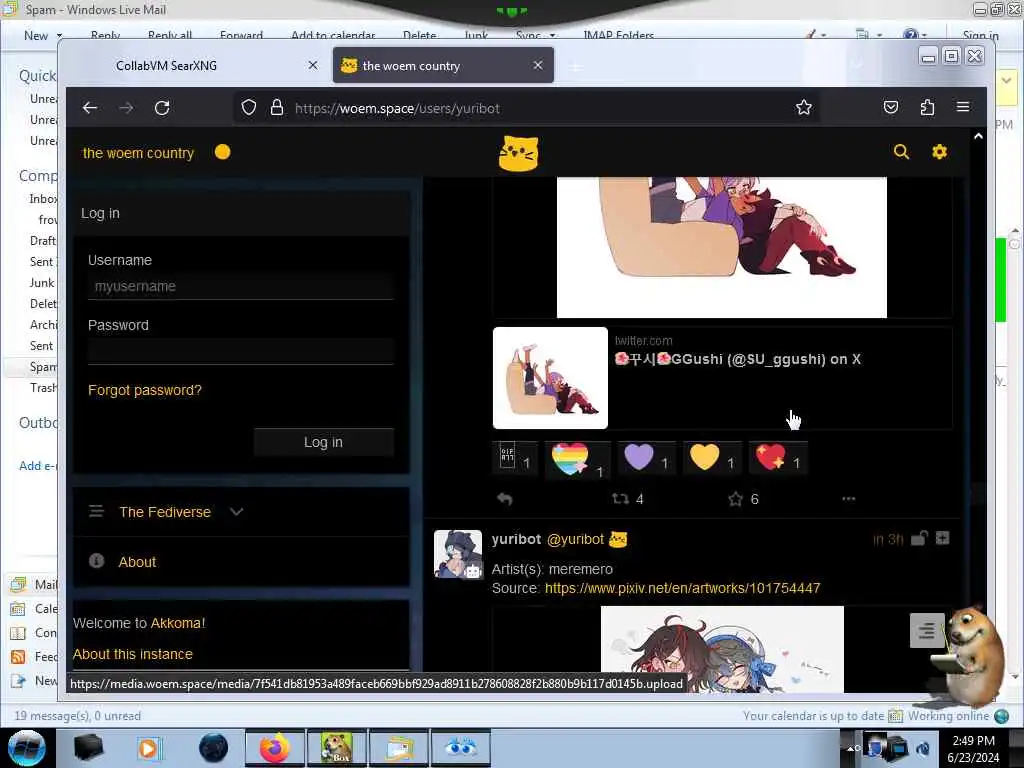Open floating sidebar toggle button

coord(927,630)
